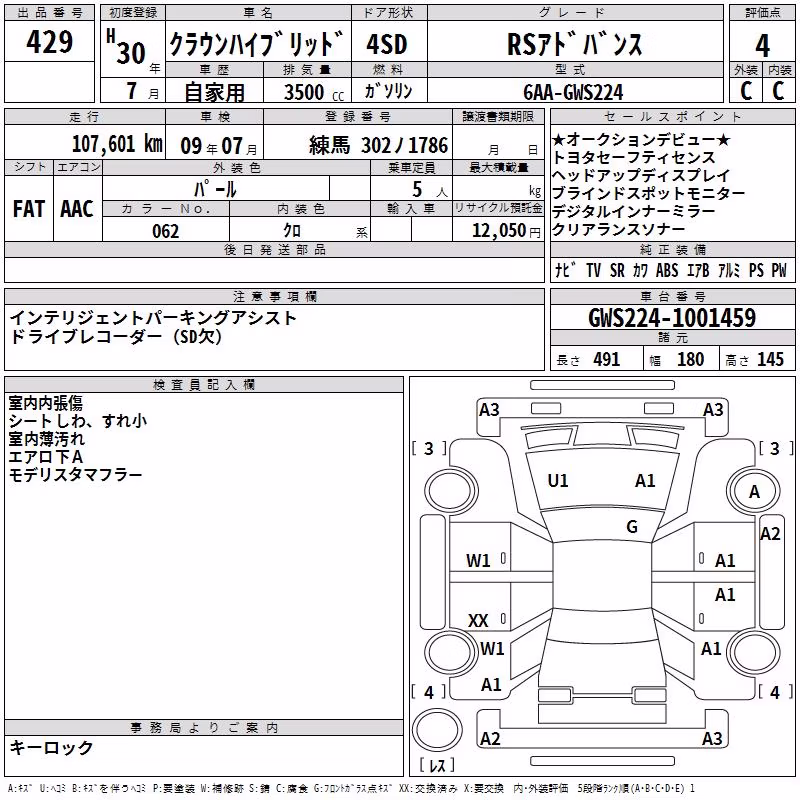800x800 pixels.
Task: Select sales point デジタルインナーミラー
Action: (634, 211)
